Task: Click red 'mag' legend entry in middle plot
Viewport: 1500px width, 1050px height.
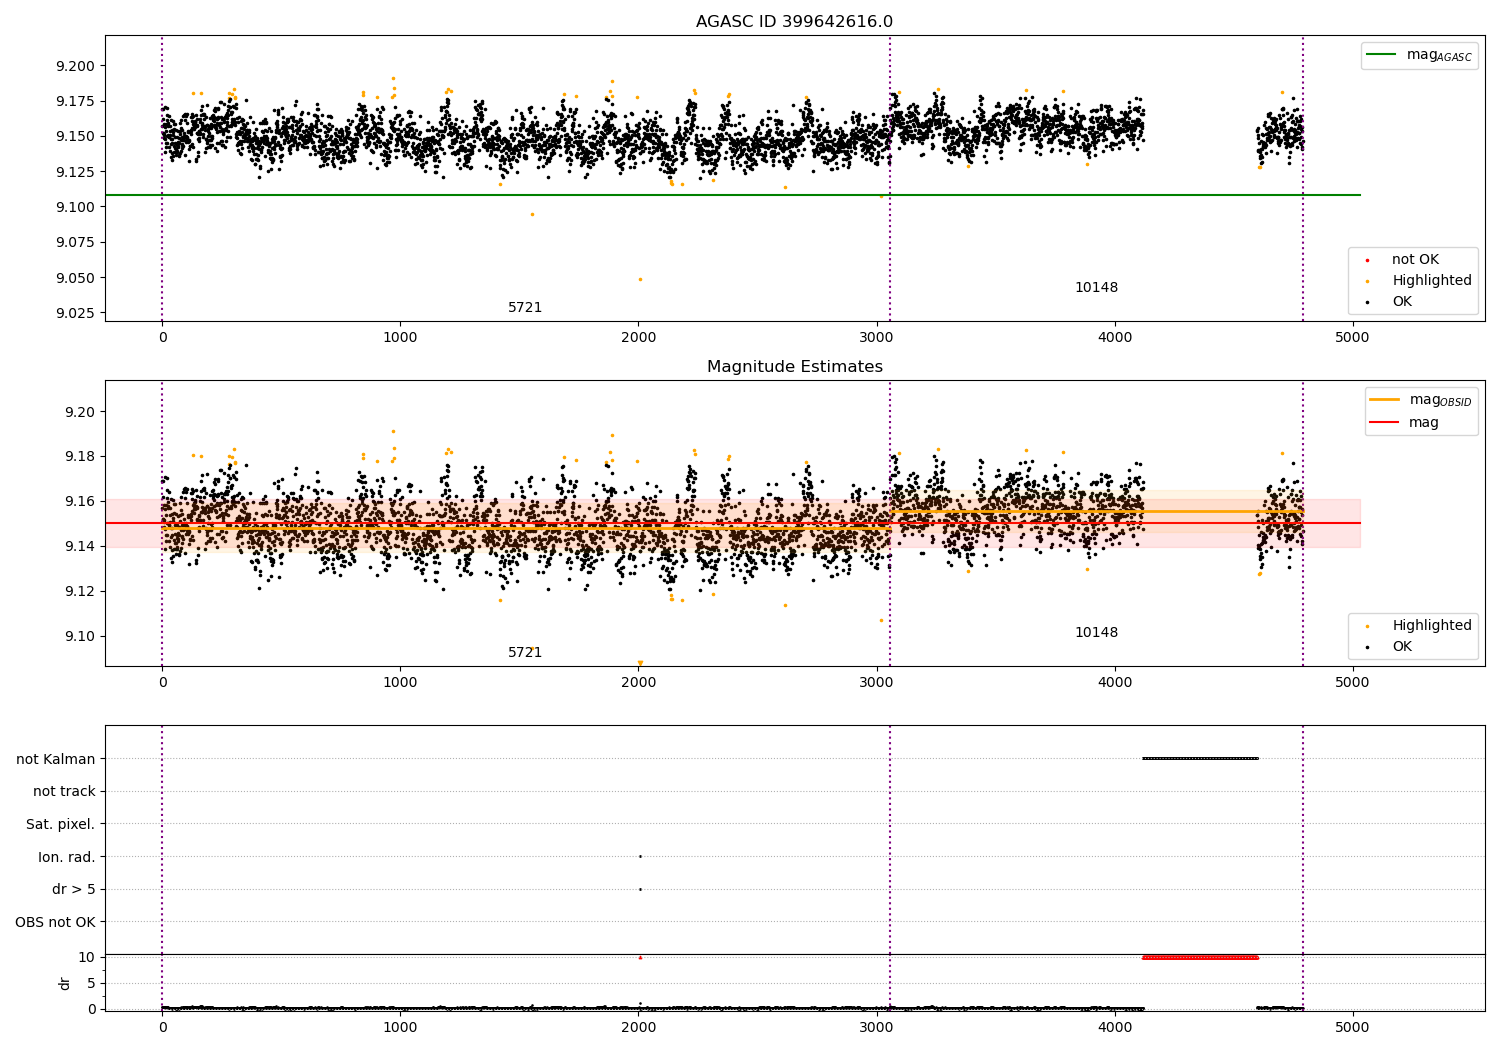Action: [1423, 423]
